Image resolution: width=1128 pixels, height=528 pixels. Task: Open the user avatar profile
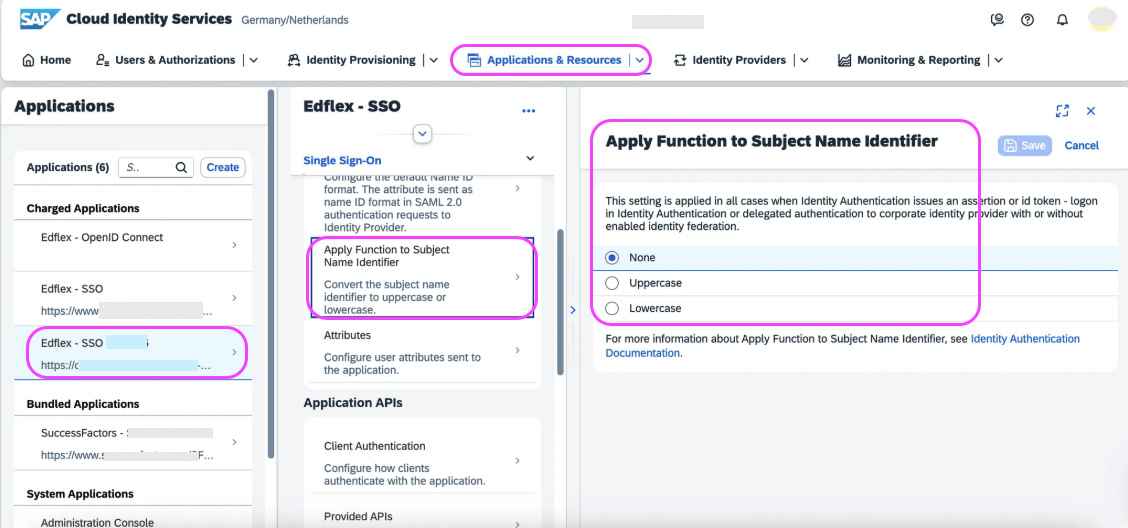tap(1101, 20)
